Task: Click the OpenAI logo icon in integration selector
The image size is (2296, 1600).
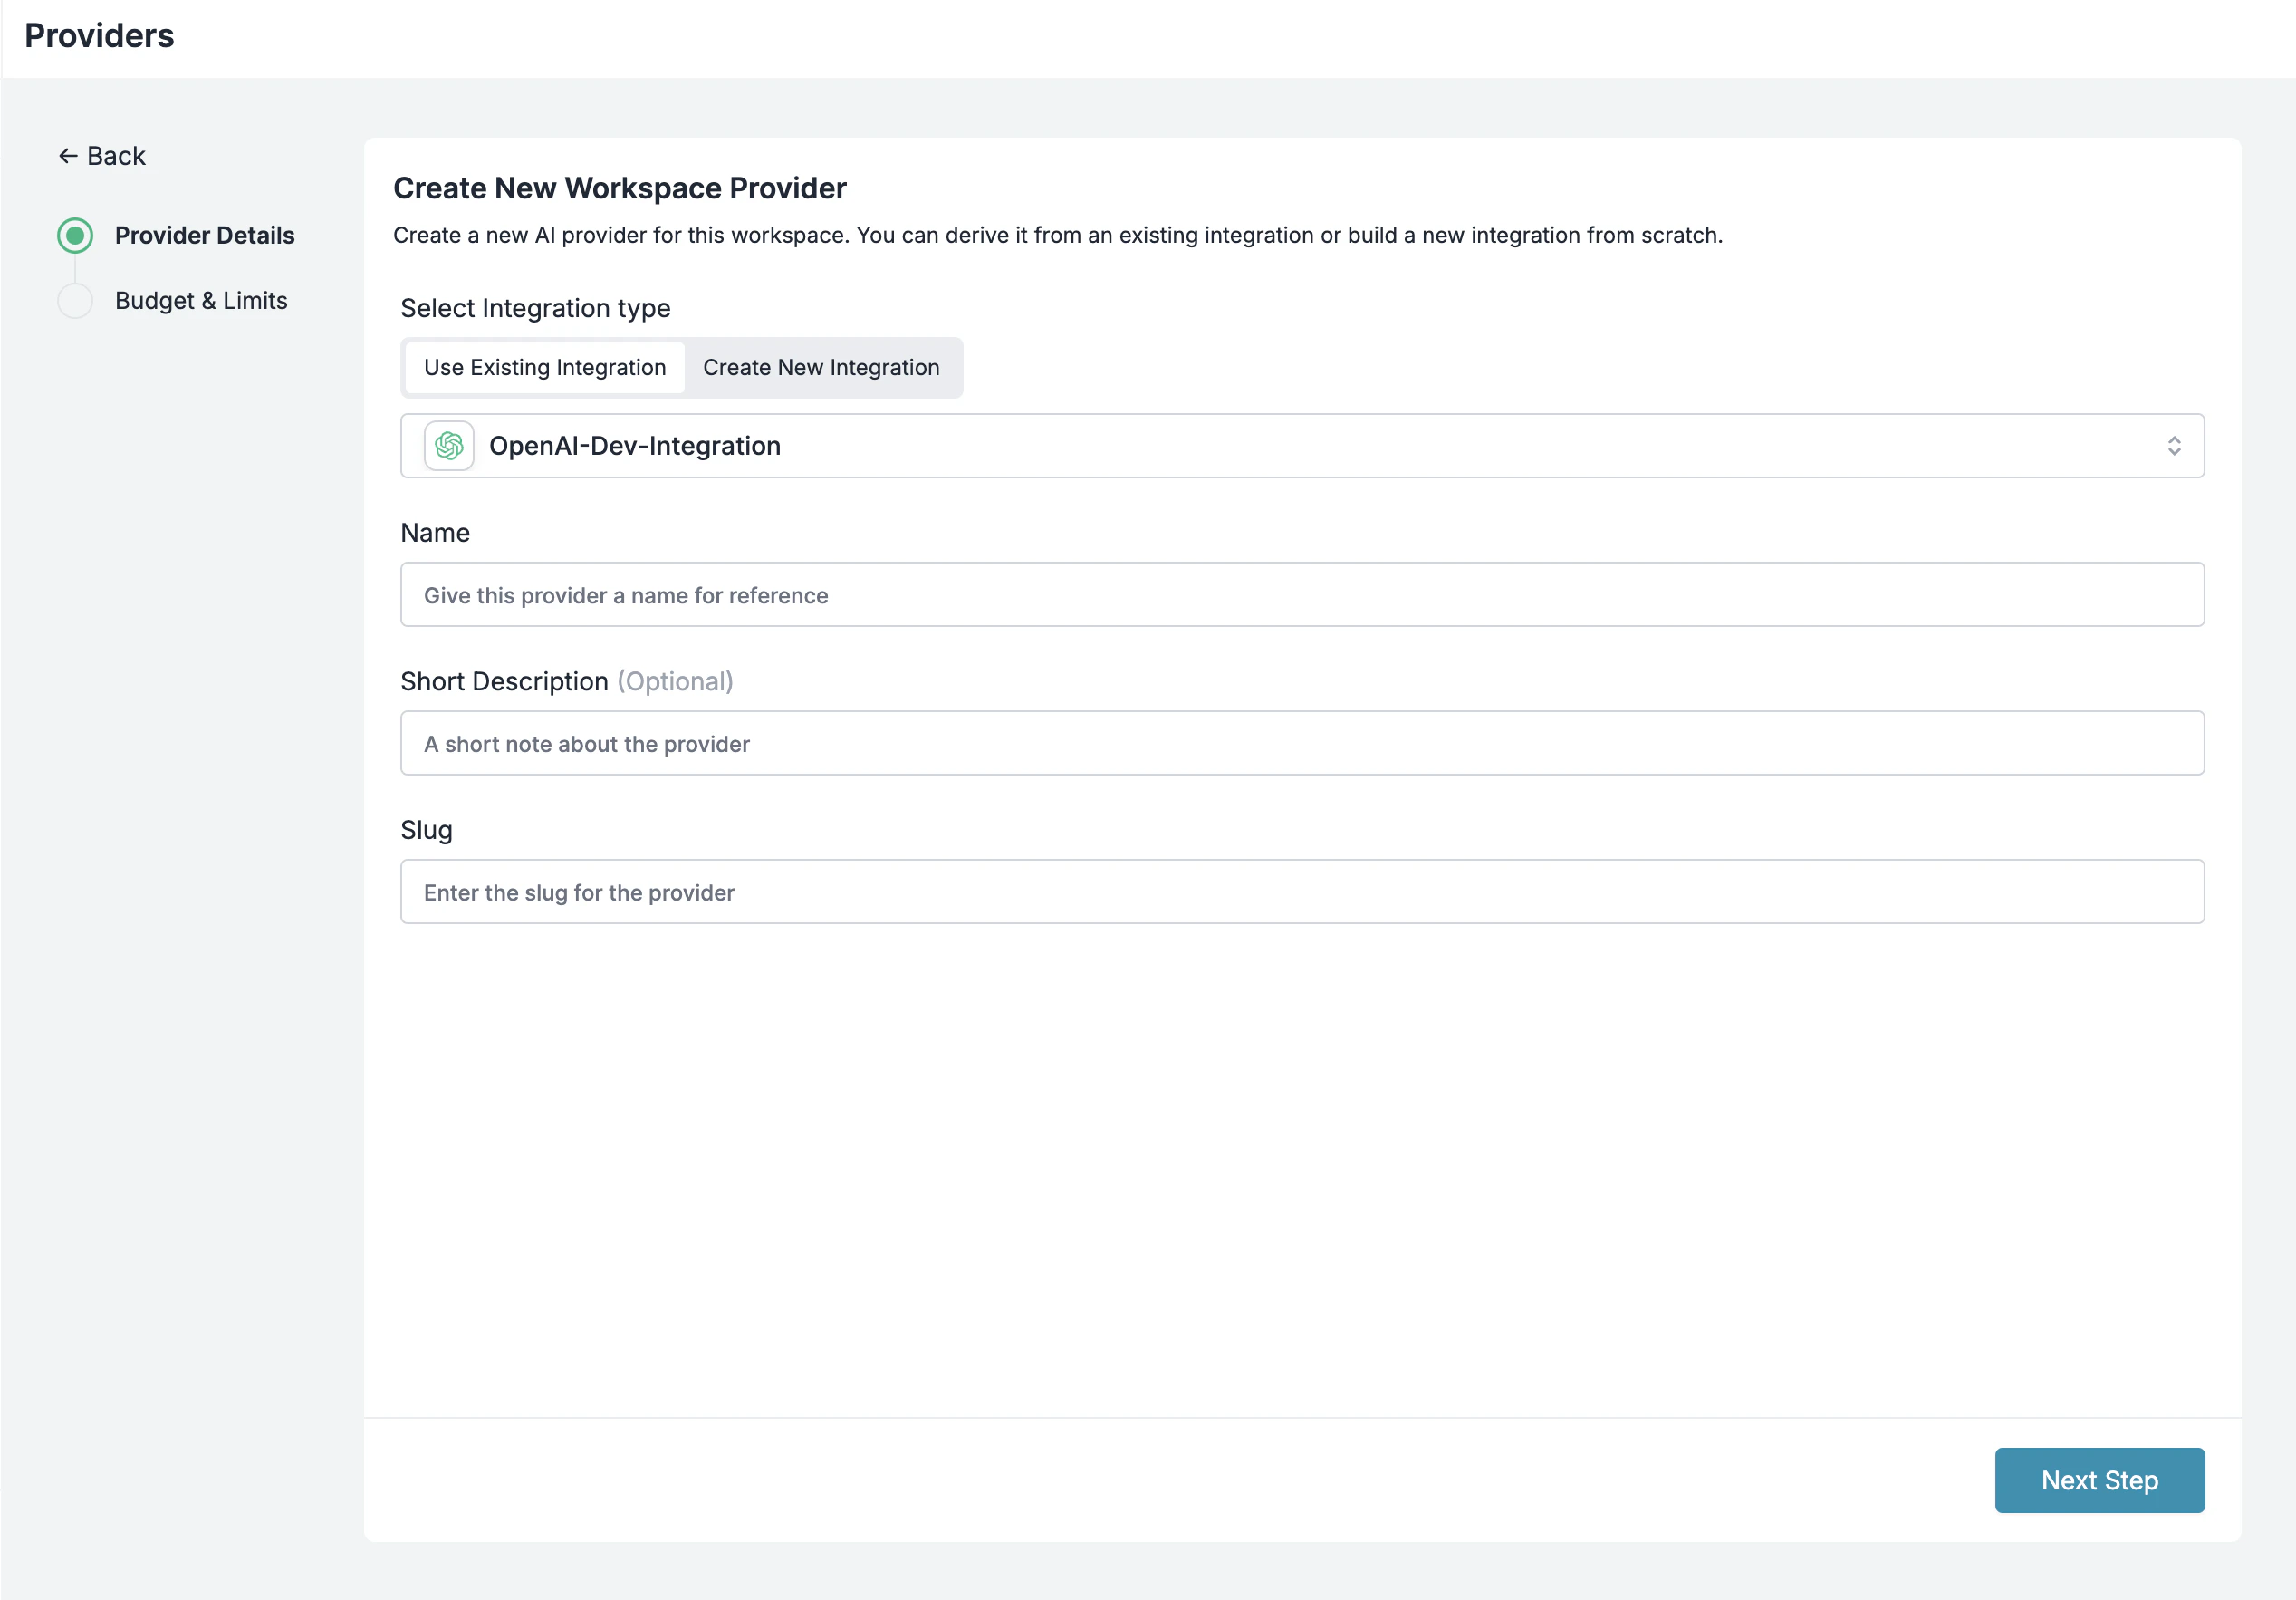Action: click(x=449, y=446)
